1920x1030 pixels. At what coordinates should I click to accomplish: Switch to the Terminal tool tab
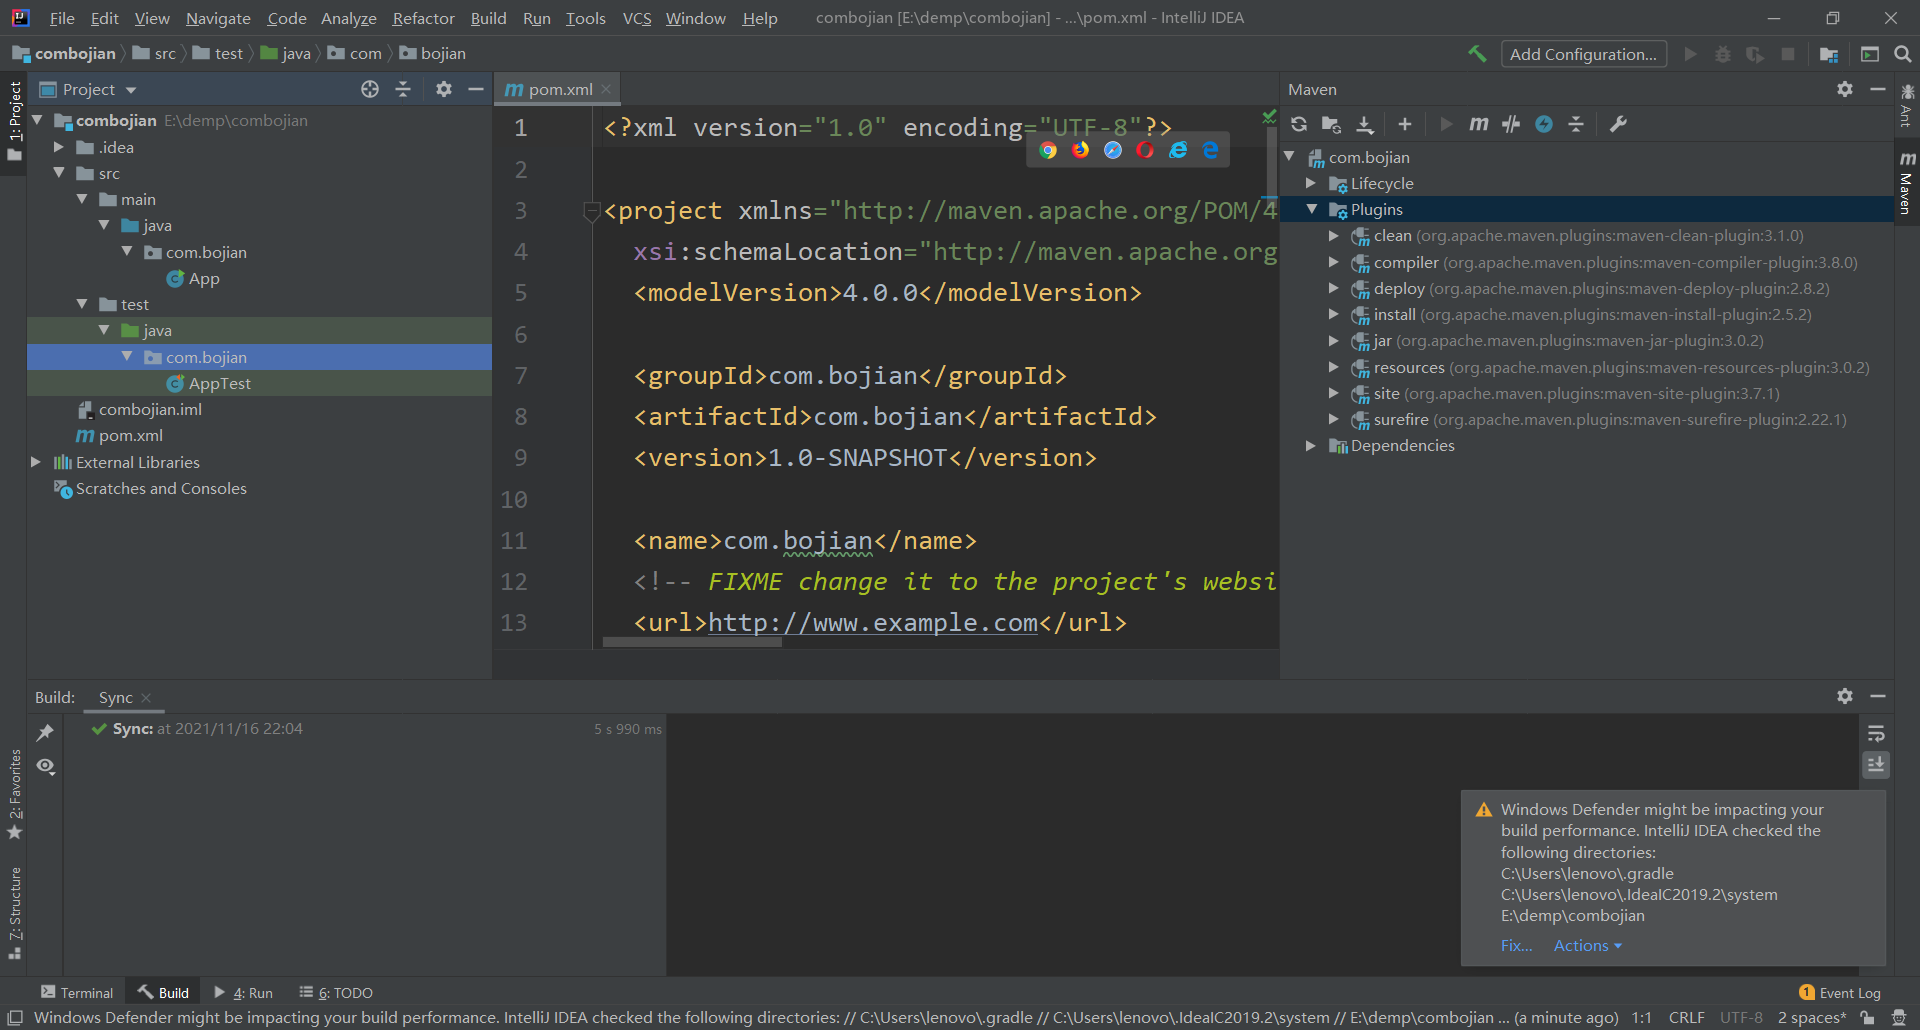pyautogui.click(x=78, y=993)
